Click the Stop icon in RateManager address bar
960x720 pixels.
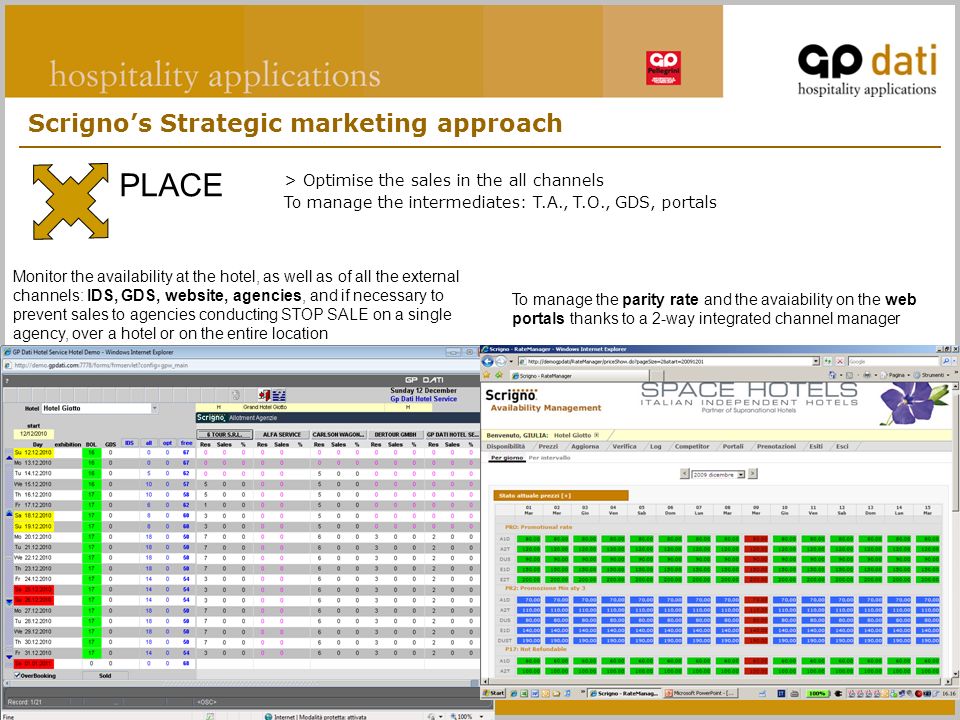point(839,361)
